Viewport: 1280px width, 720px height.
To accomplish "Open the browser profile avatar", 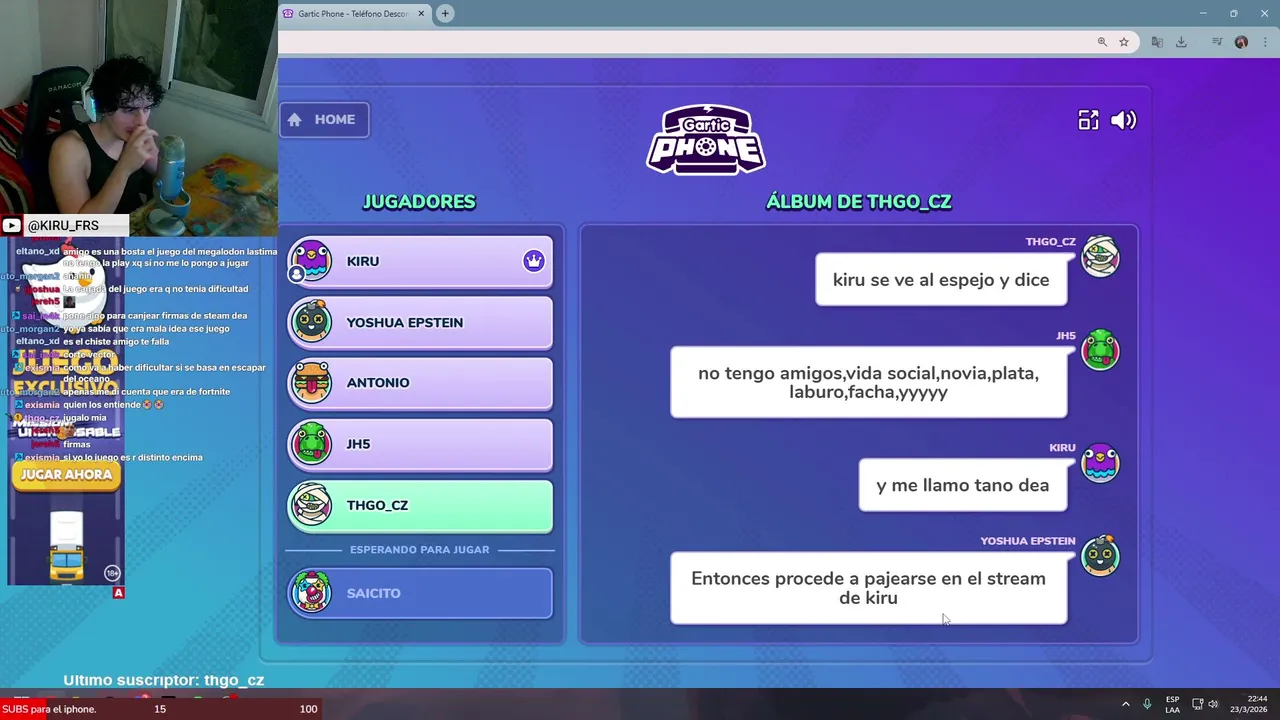I will pos(1241,42).
